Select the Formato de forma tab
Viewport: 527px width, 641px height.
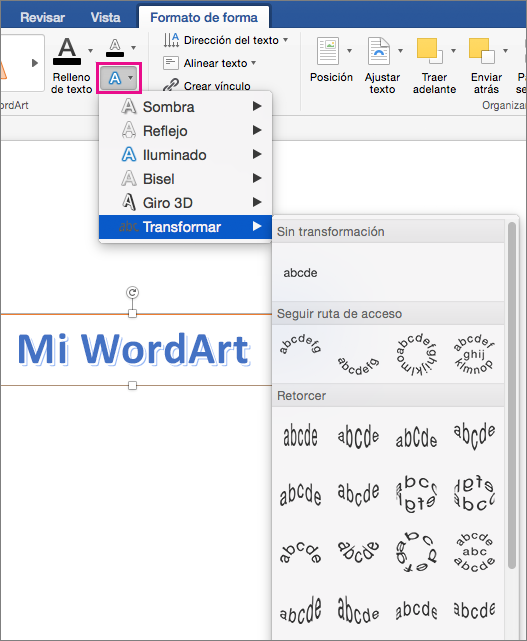pyautogui.click(x=204, y=18)
